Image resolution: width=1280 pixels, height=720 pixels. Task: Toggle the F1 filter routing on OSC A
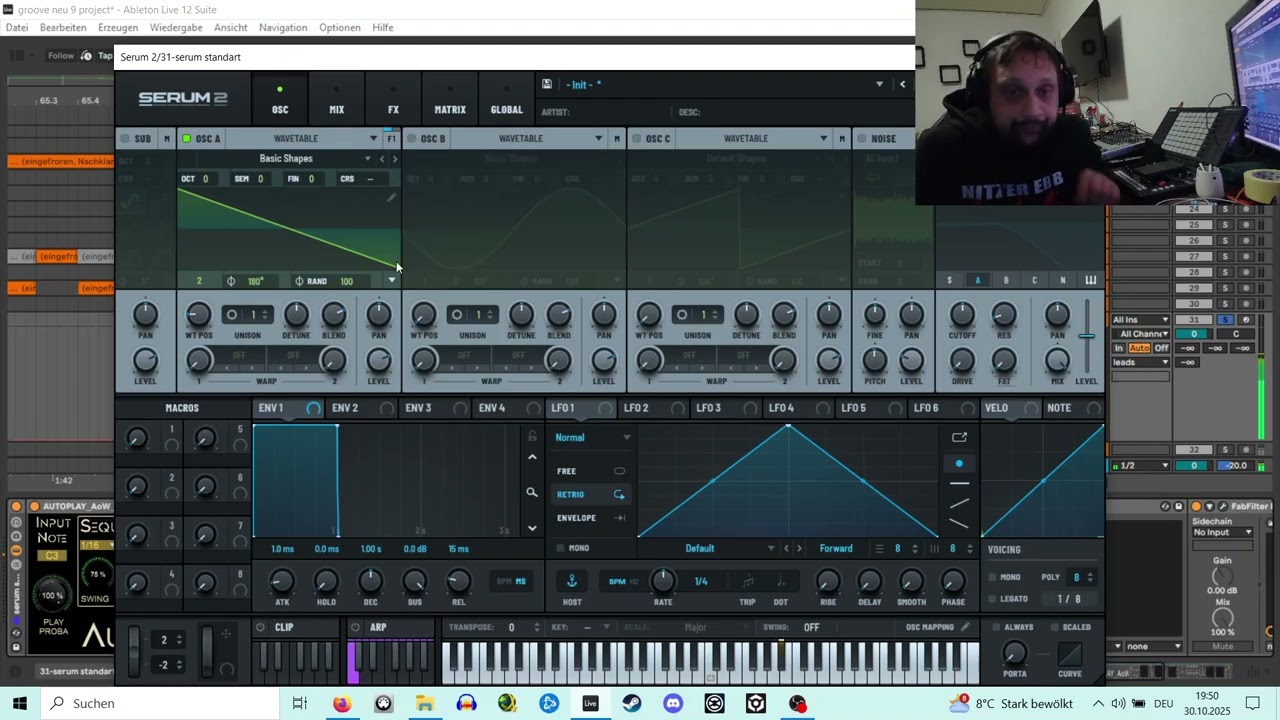pos(391,139)
